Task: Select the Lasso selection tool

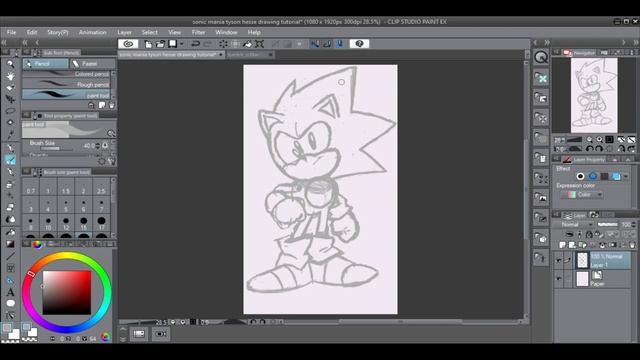Action: pyautogui.click(x=11, y=111)
